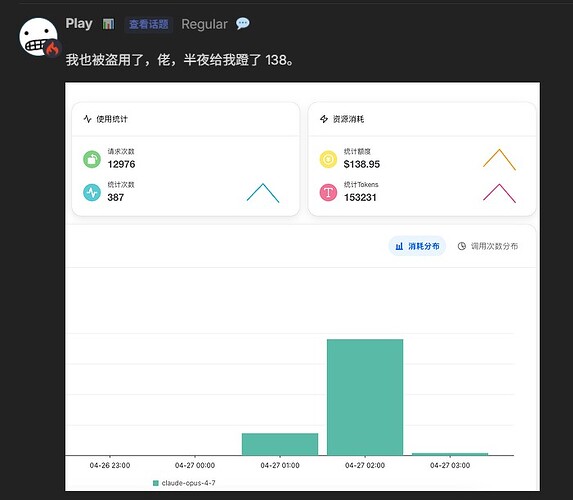Click the teal 统计次数 pulse icon
573x500 pixels.
[92, 192]
